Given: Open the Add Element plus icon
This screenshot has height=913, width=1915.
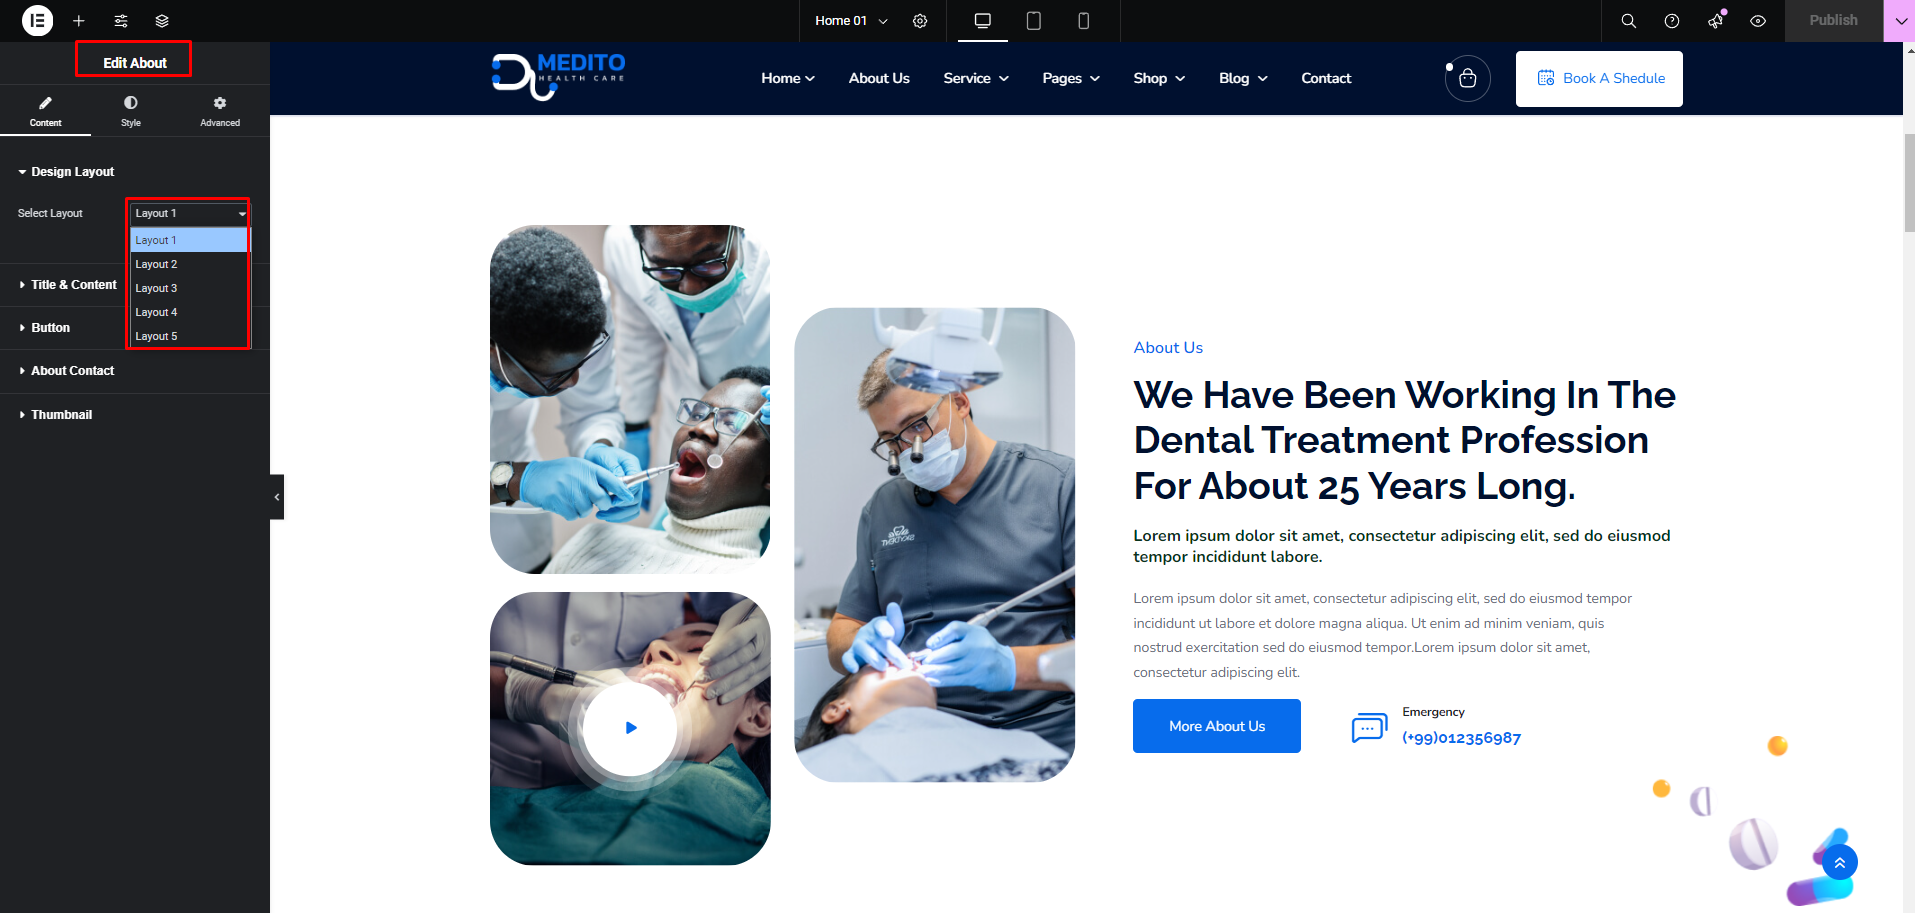Looking at the screenshot, I should tap(79, 21).
